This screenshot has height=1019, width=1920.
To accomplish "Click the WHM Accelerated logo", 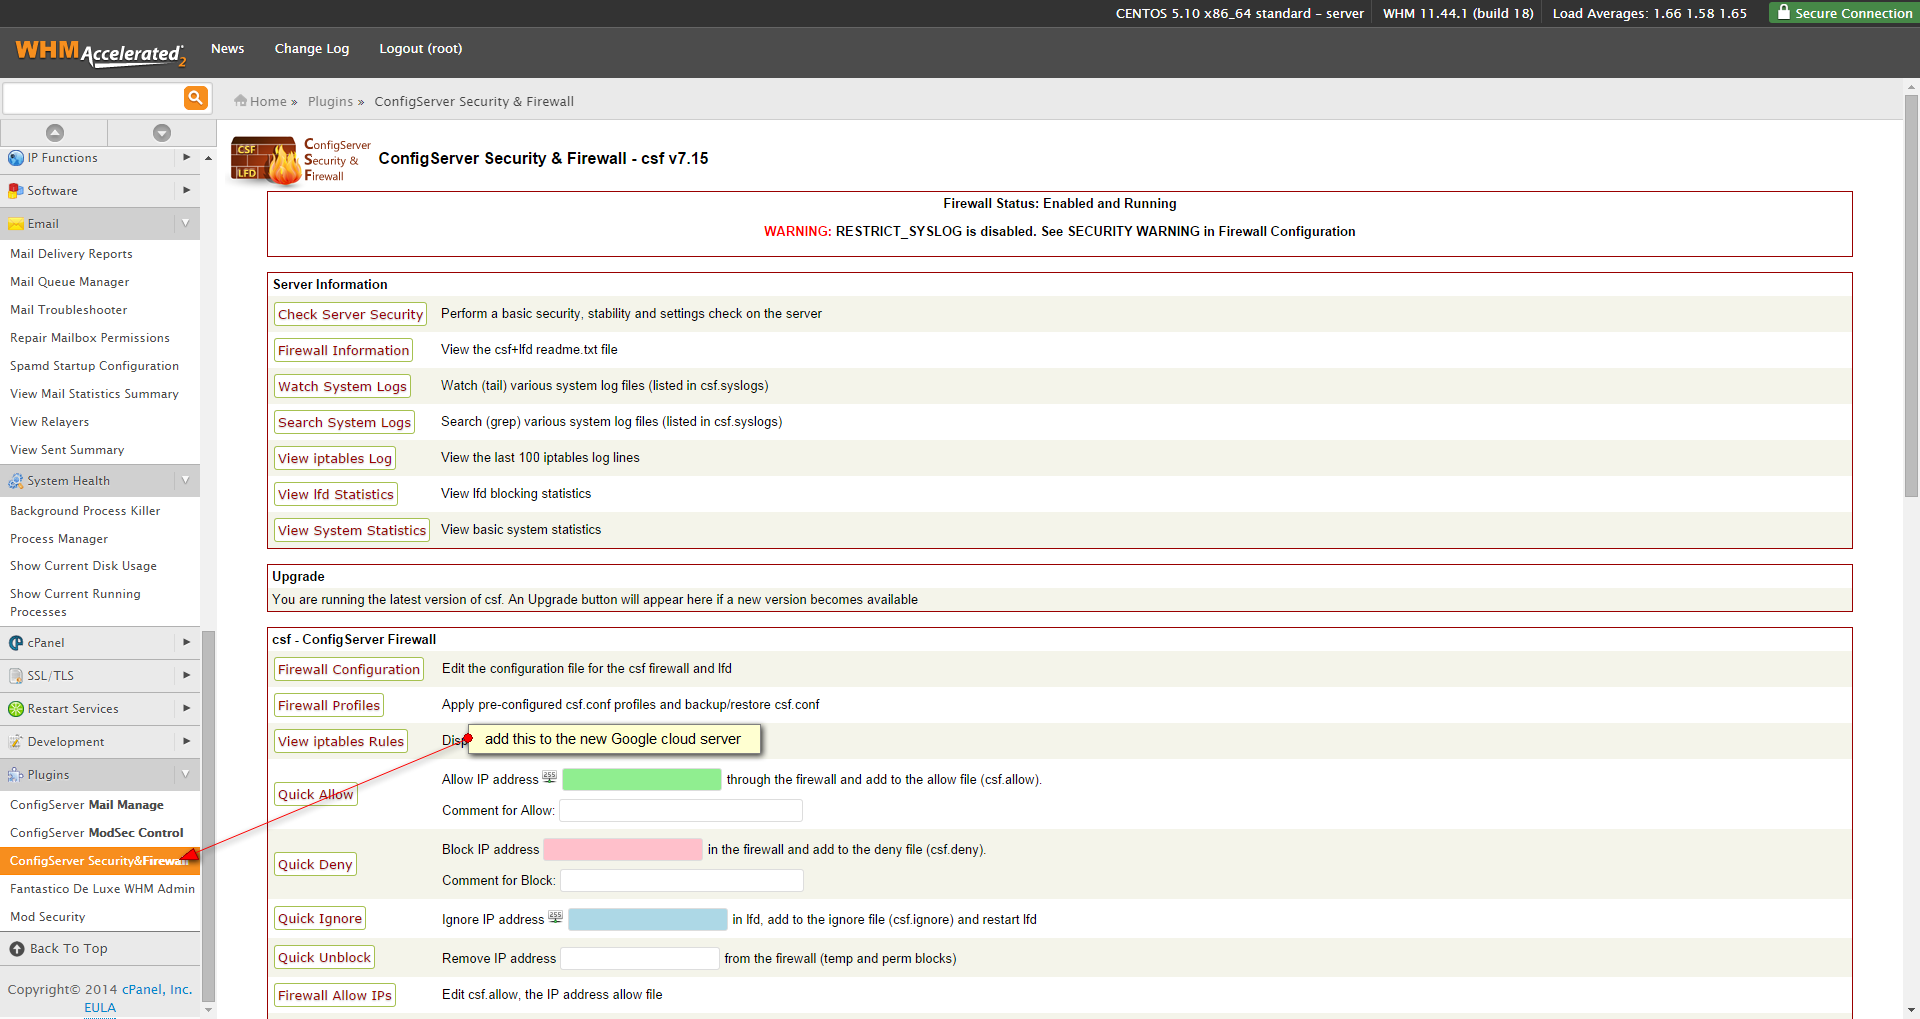I will (101, 52).
